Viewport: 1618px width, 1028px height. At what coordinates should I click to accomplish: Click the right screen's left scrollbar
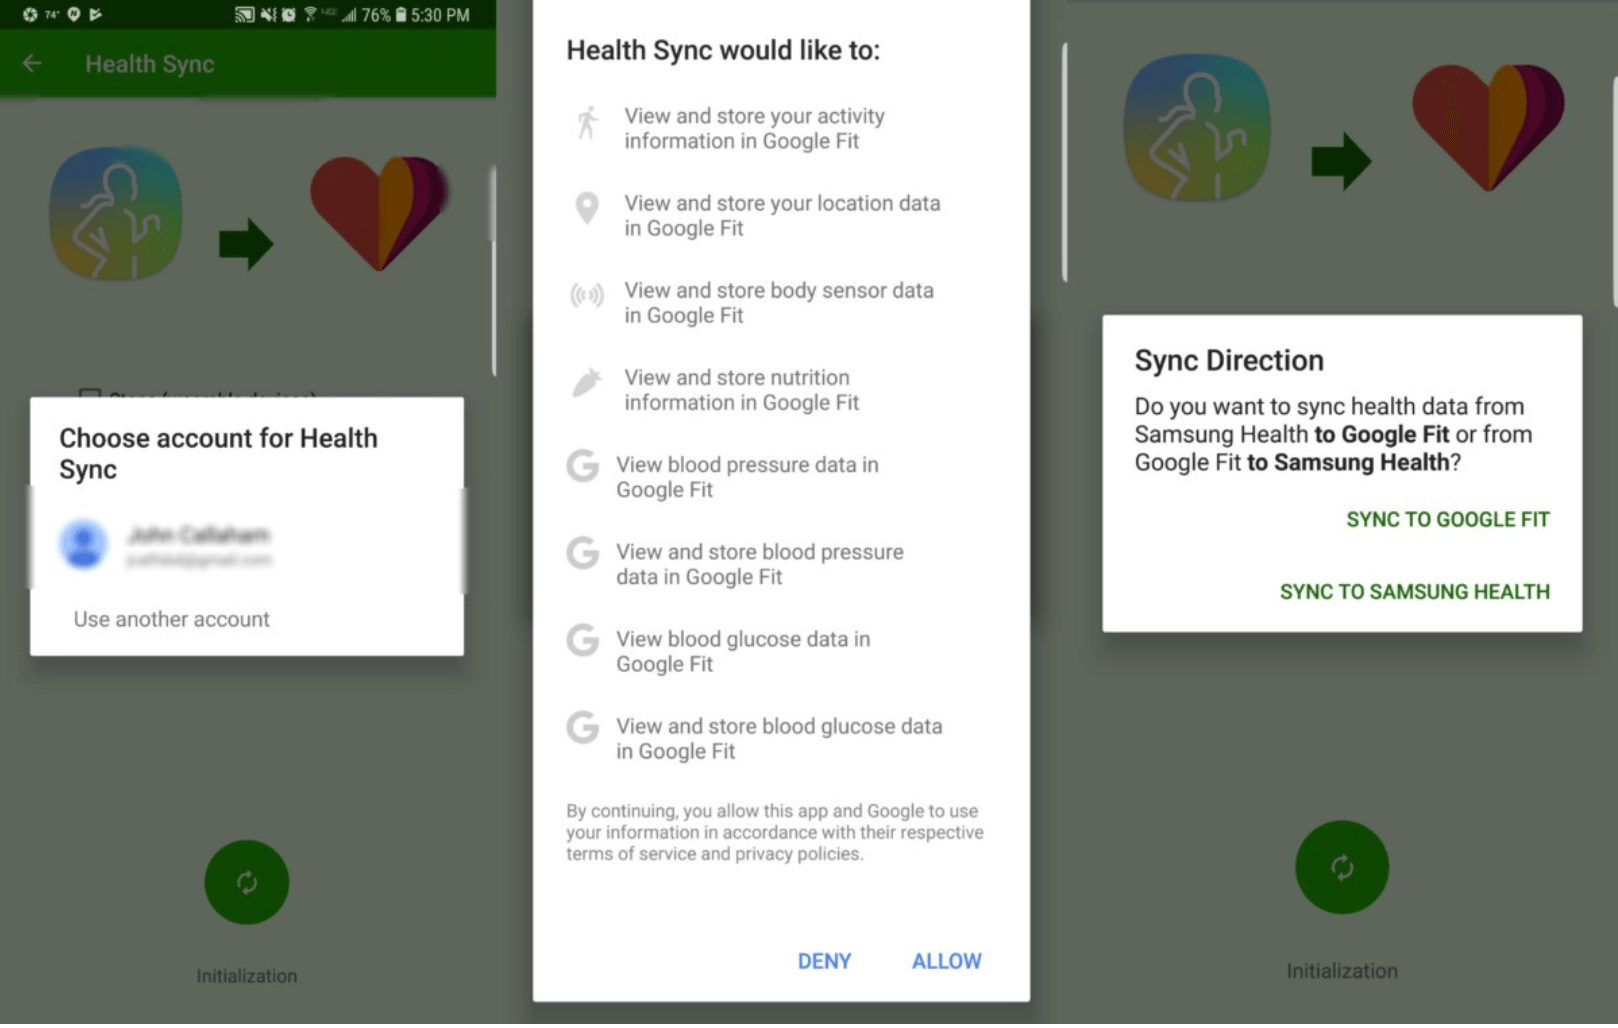pos(1065,163)
